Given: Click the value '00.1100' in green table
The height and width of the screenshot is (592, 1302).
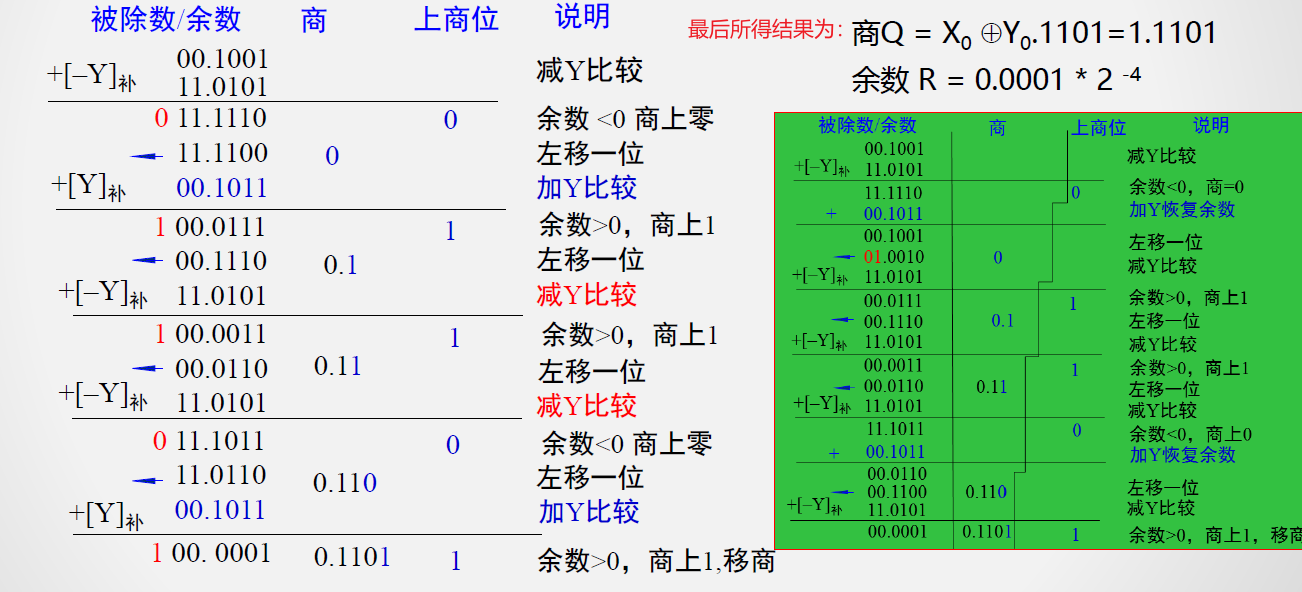Looking at the screenshot, I should (897, 491).
